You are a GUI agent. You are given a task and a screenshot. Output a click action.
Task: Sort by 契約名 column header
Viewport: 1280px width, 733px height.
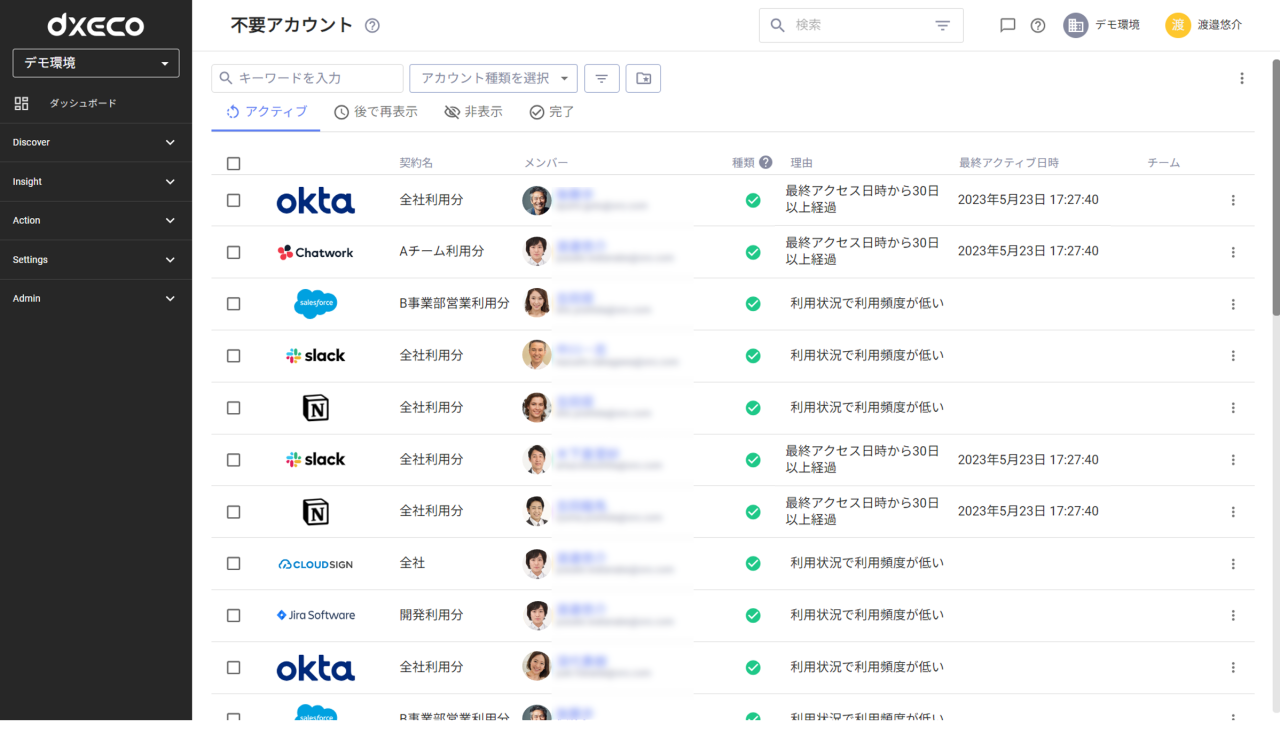pos(416,162)
